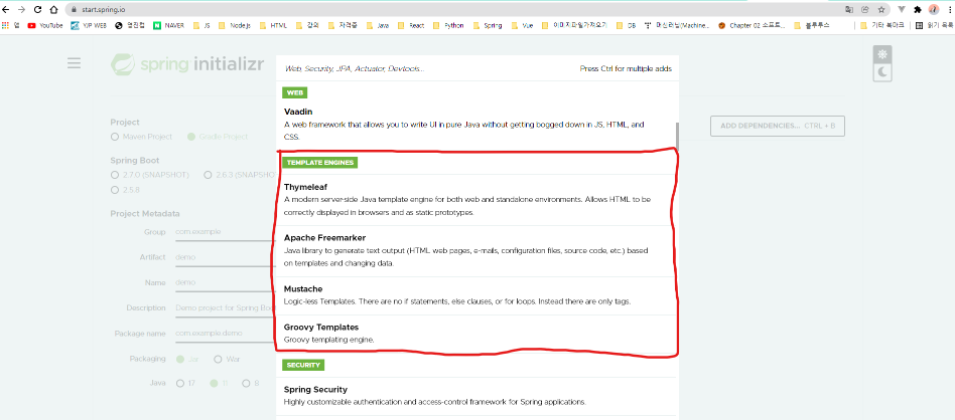Click the Security category tag
Screen dimensions: 955x420
click(x=303, y=365)
